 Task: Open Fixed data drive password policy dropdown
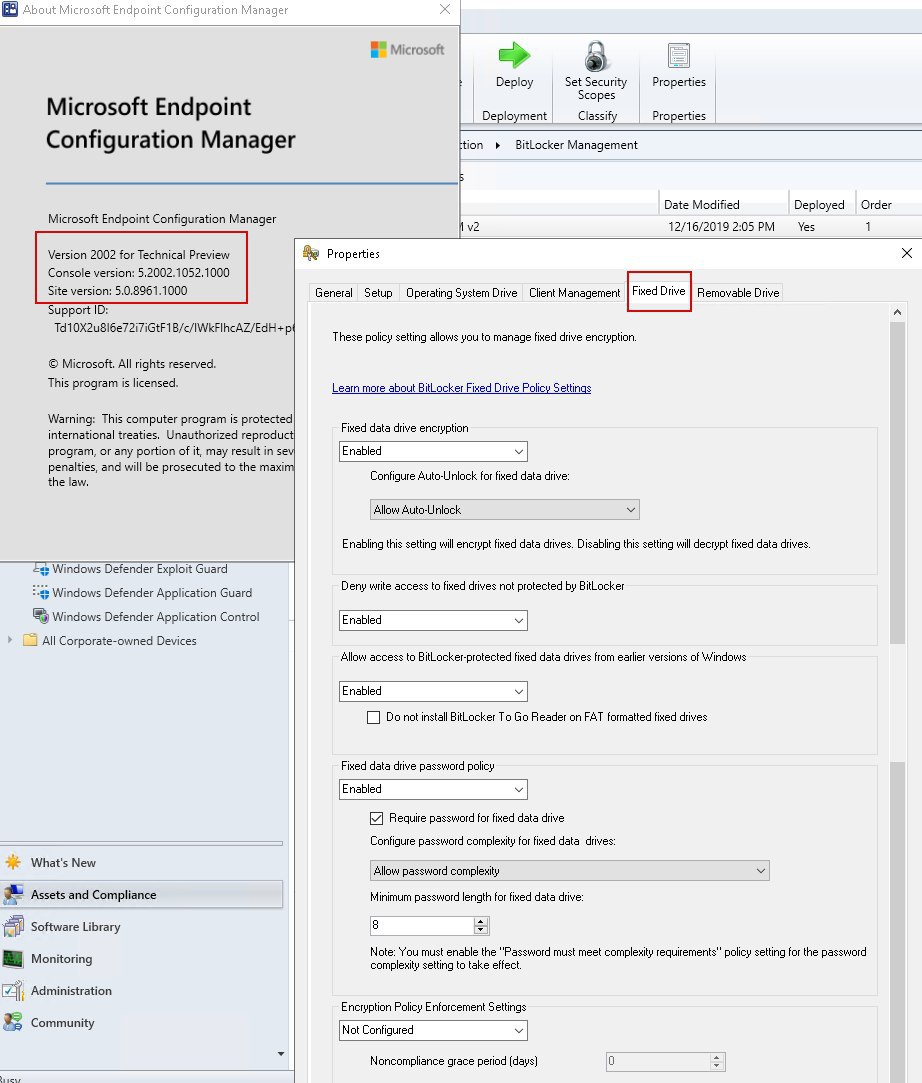point(433,789)
